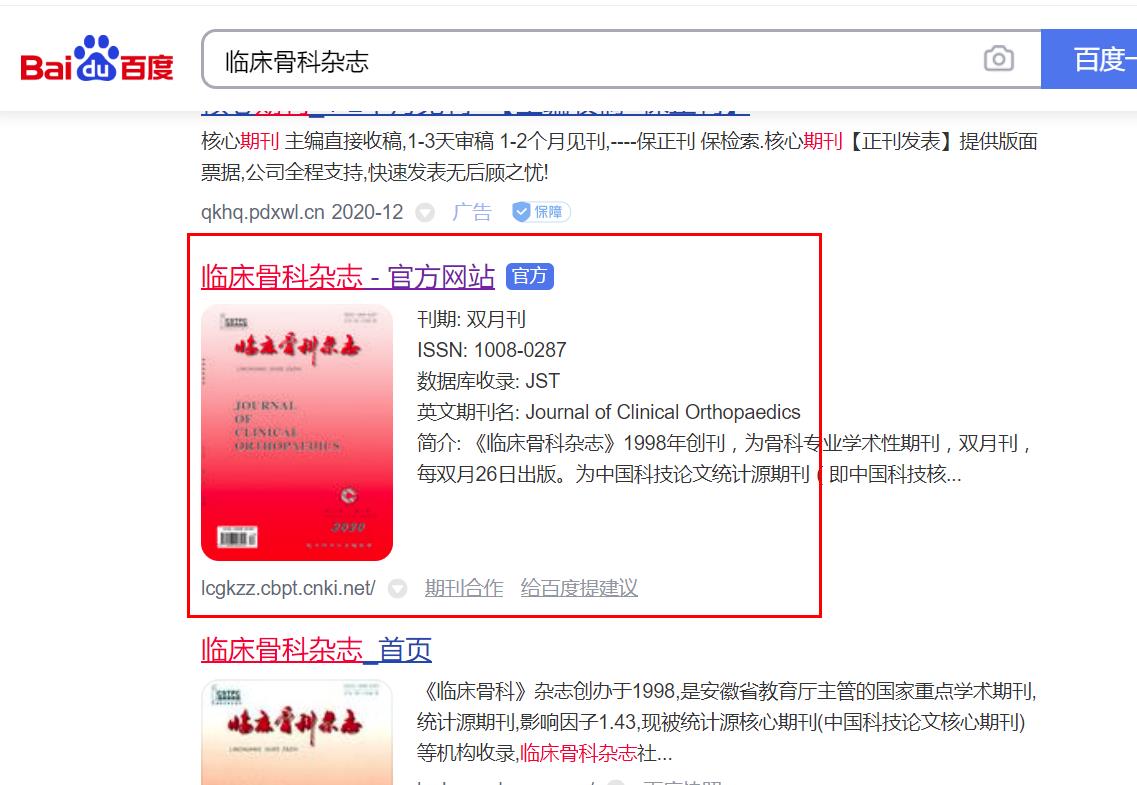The image size is (1137, 785).
Task: Click the ISSN: 1008-0287 text
Action: pos(491,350)
